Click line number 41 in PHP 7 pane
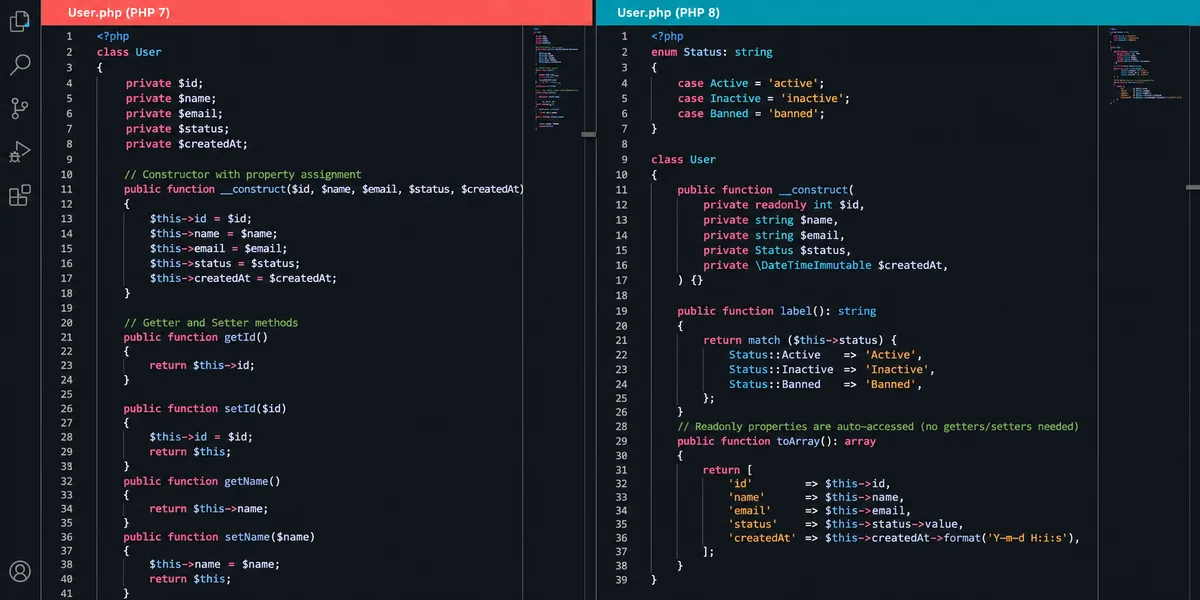The width and height of the screenshot is (1200, 600). (x=66, y=593)
